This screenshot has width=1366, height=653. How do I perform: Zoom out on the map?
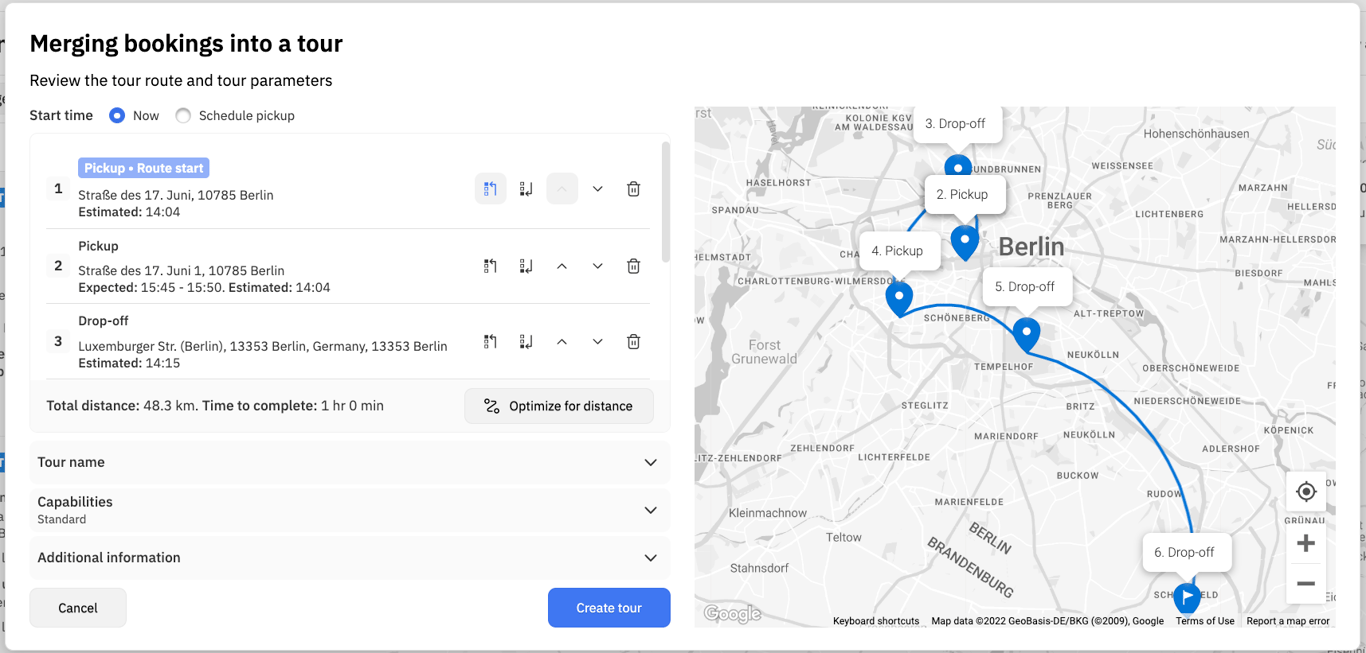[x=1306, y=583]
